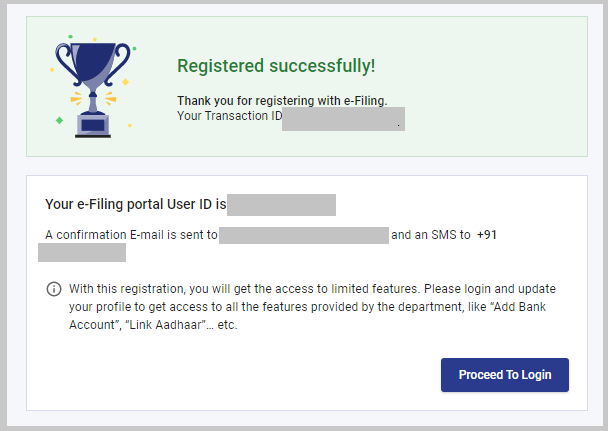Click the trophy icon

pyautogui.click(x=95, y=82)
